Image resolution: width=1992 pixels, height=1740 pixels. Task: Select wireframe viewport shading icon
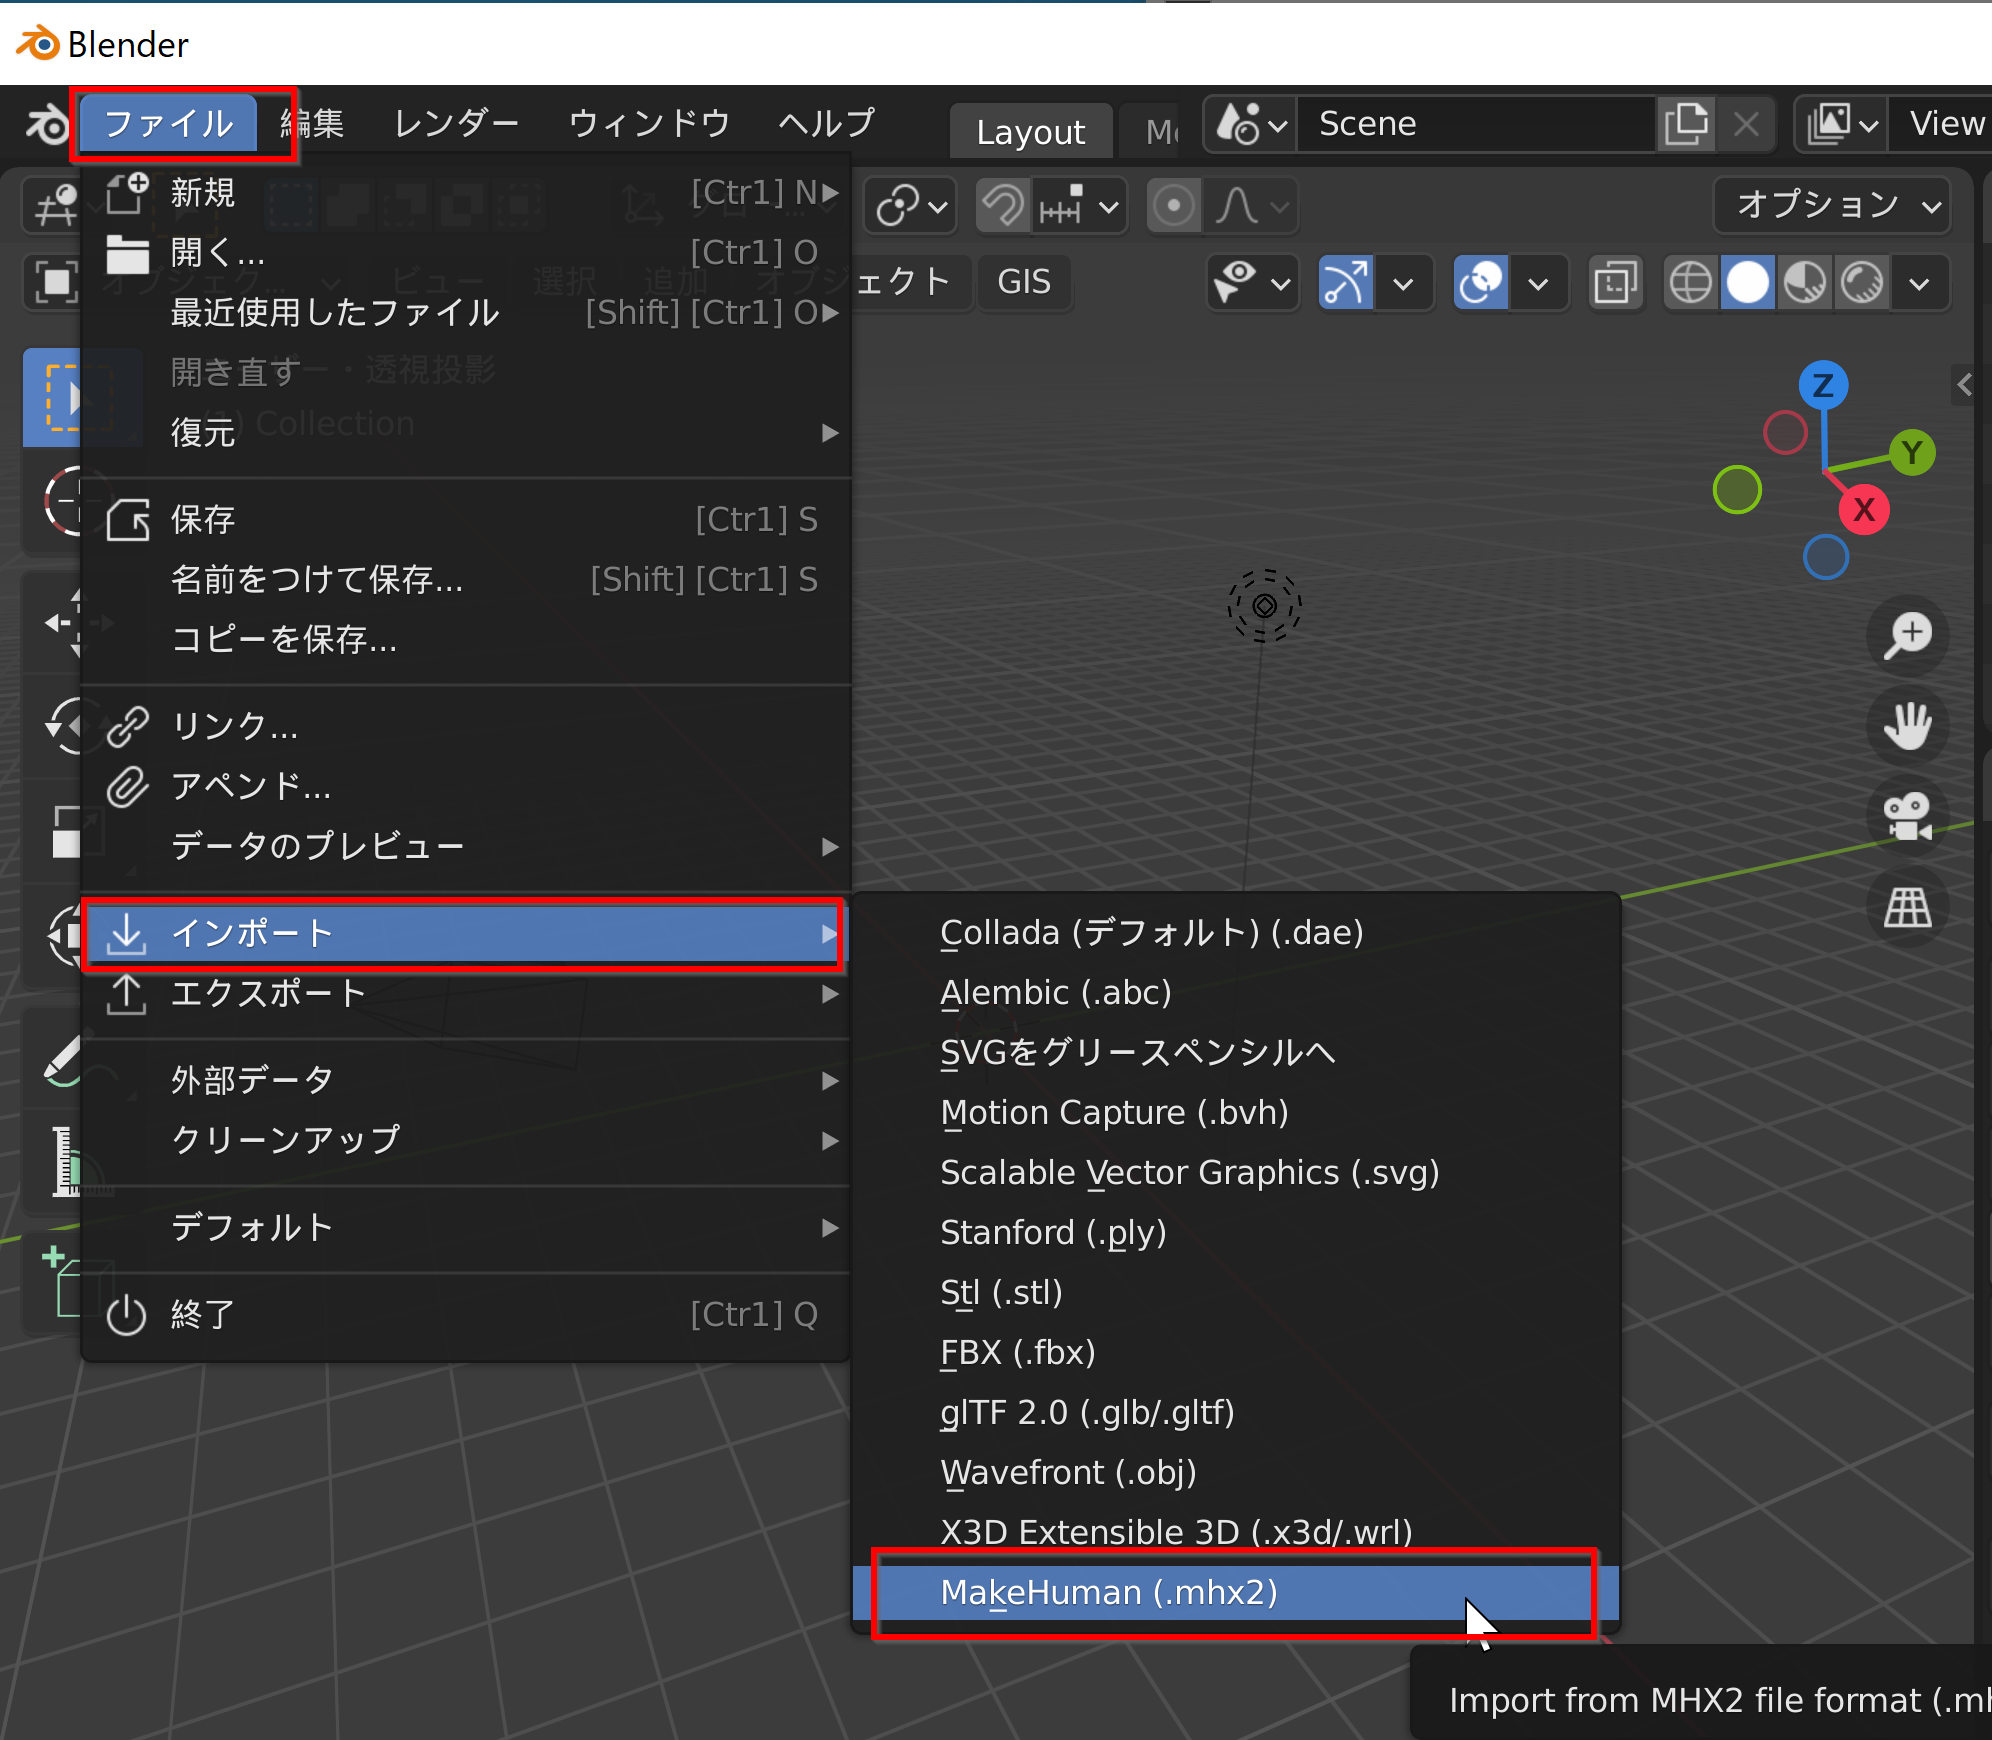pos(1691,283)
